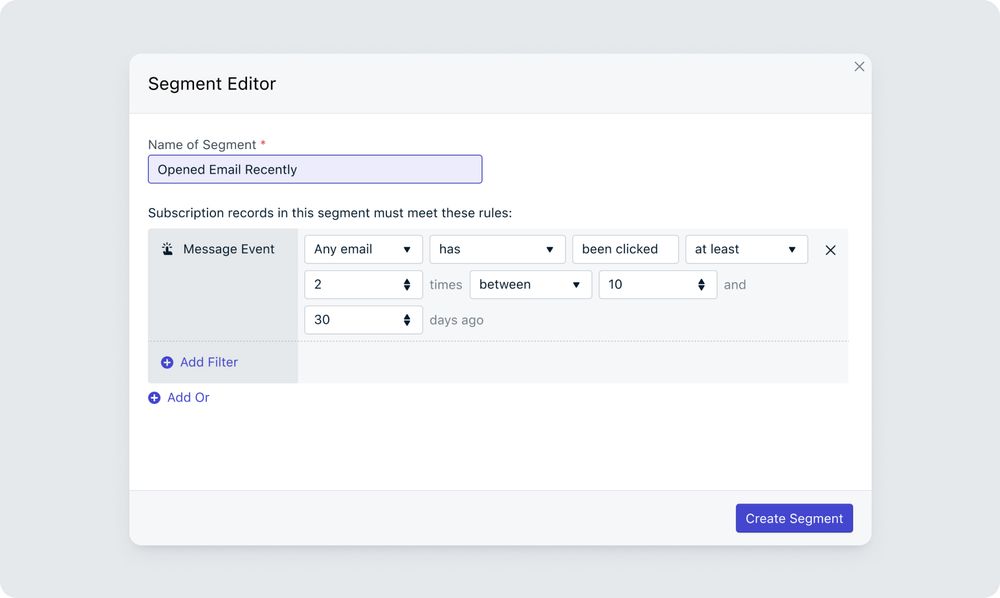The width and height of the screenshot is (1000, 598).
Task: Open the 'has' dropdown
Action: (x=497, y=249)
